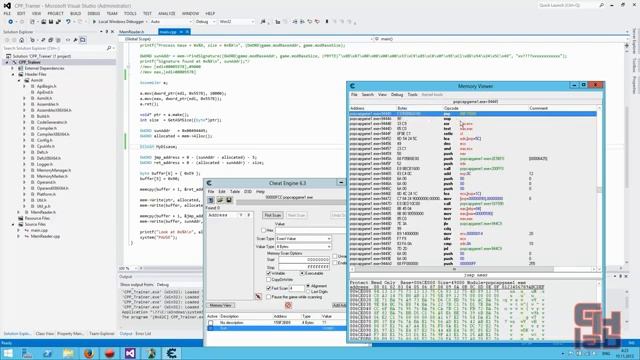Click the Undo icon in Visual Studio toolbar

click(x=68, y=22)
